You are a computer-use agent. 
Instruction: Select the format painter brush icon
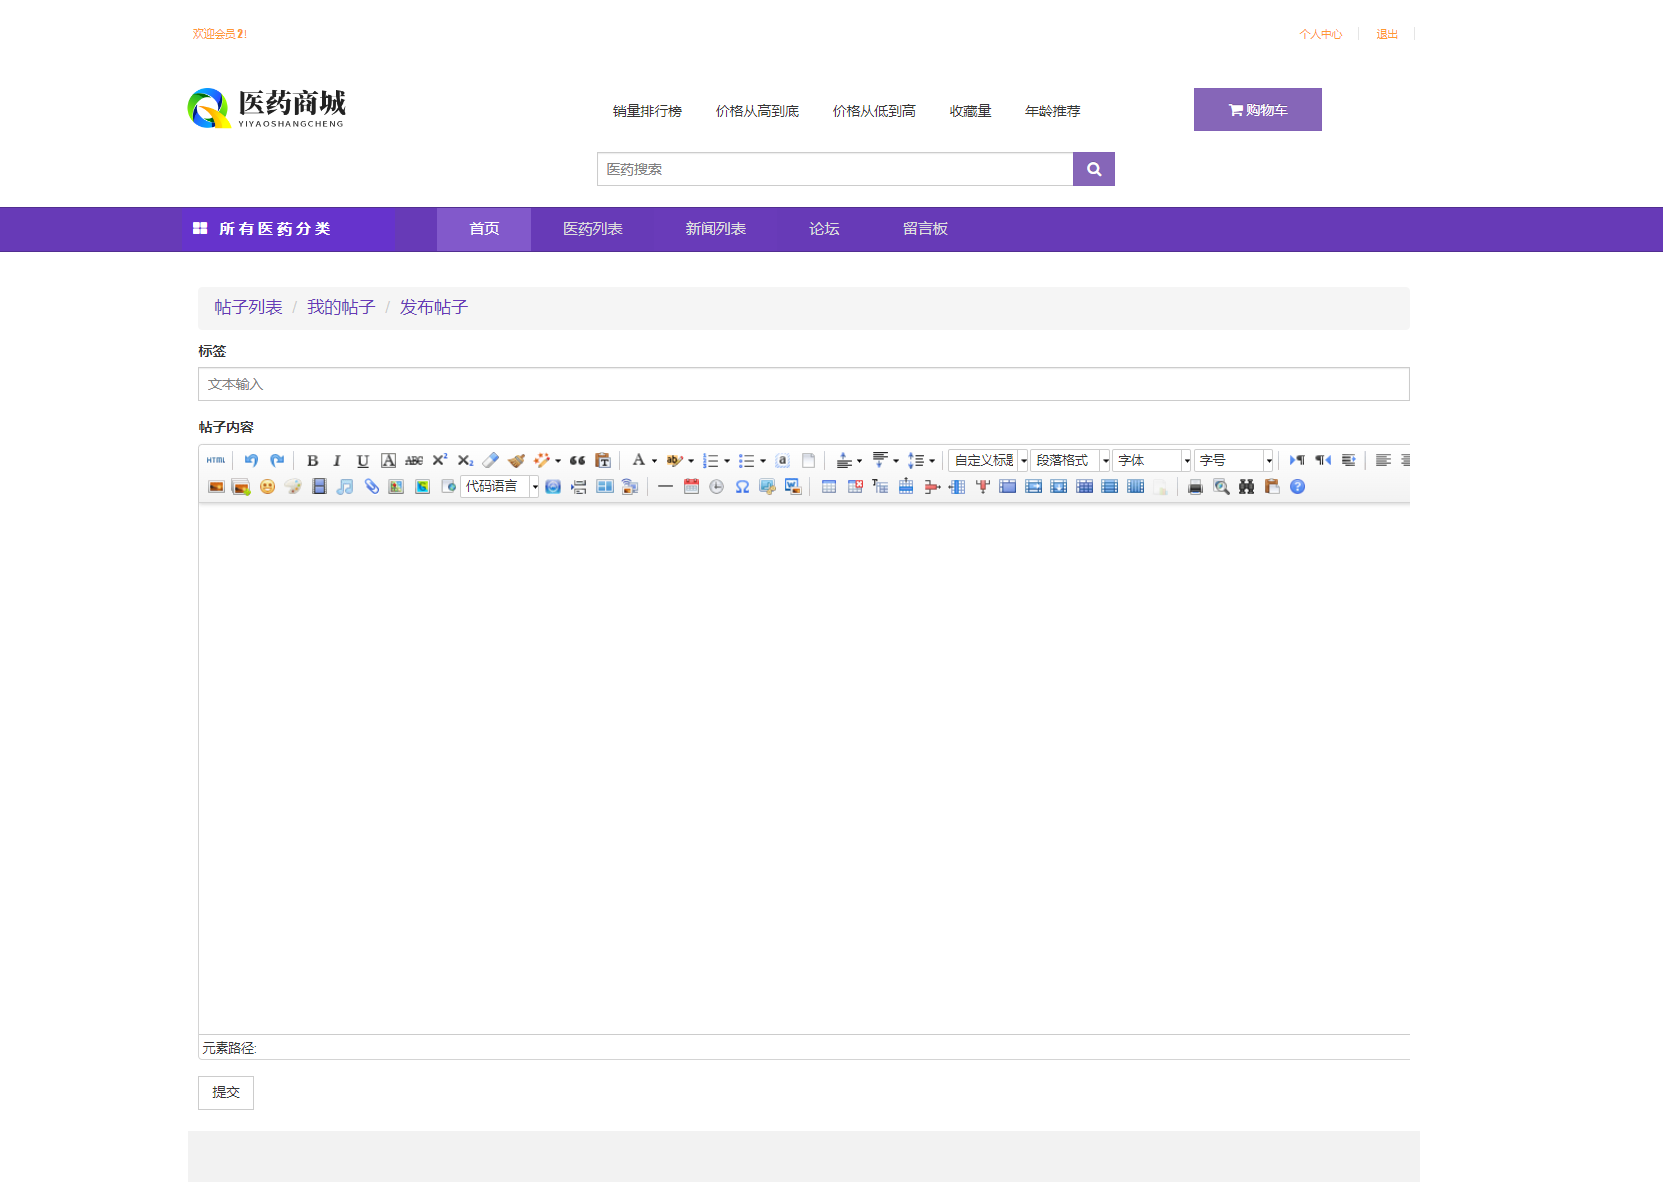tap(516, 460)
